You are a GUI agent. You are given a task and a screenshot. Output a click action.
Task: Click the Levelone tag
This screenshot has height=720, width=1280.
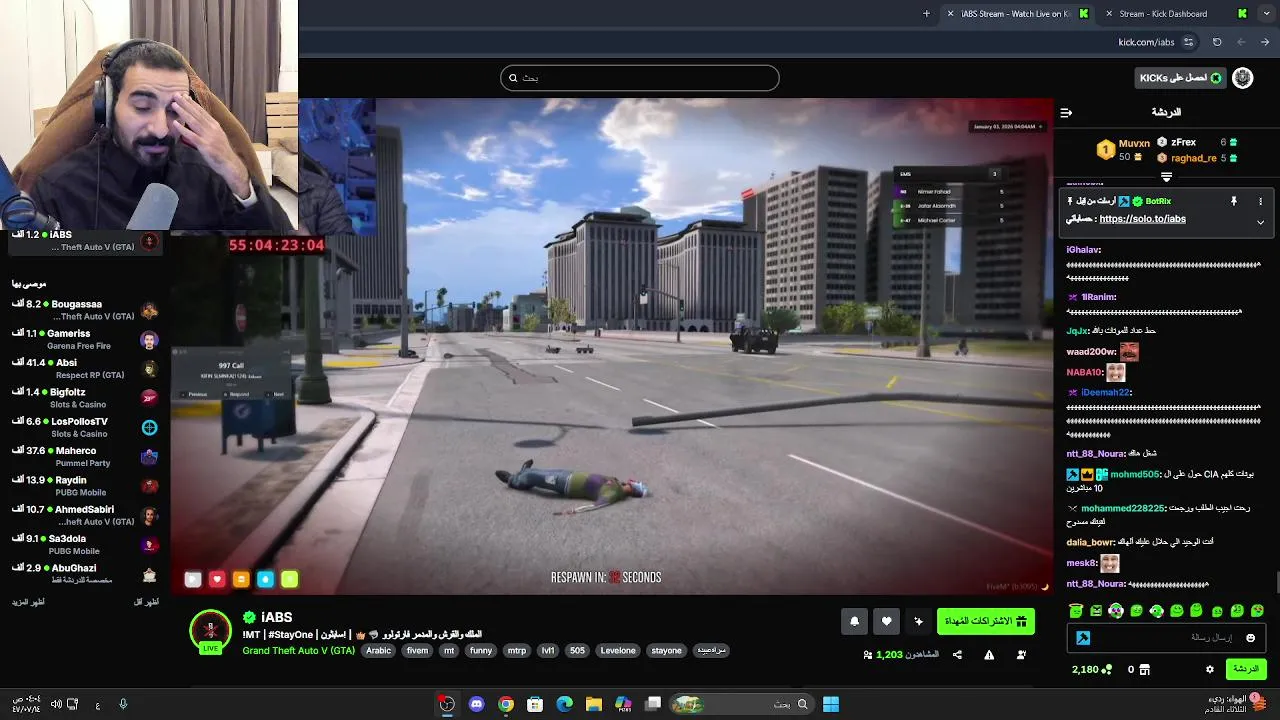tap(618, 651)
